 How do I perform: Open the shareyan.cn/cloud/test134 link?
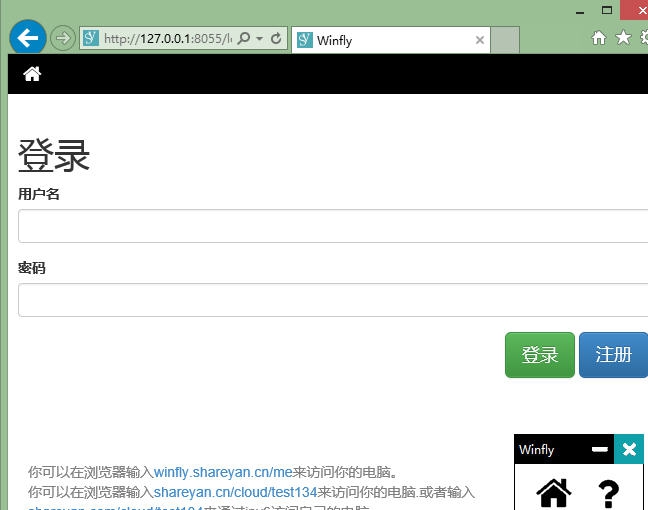click(x=235, y=492)
